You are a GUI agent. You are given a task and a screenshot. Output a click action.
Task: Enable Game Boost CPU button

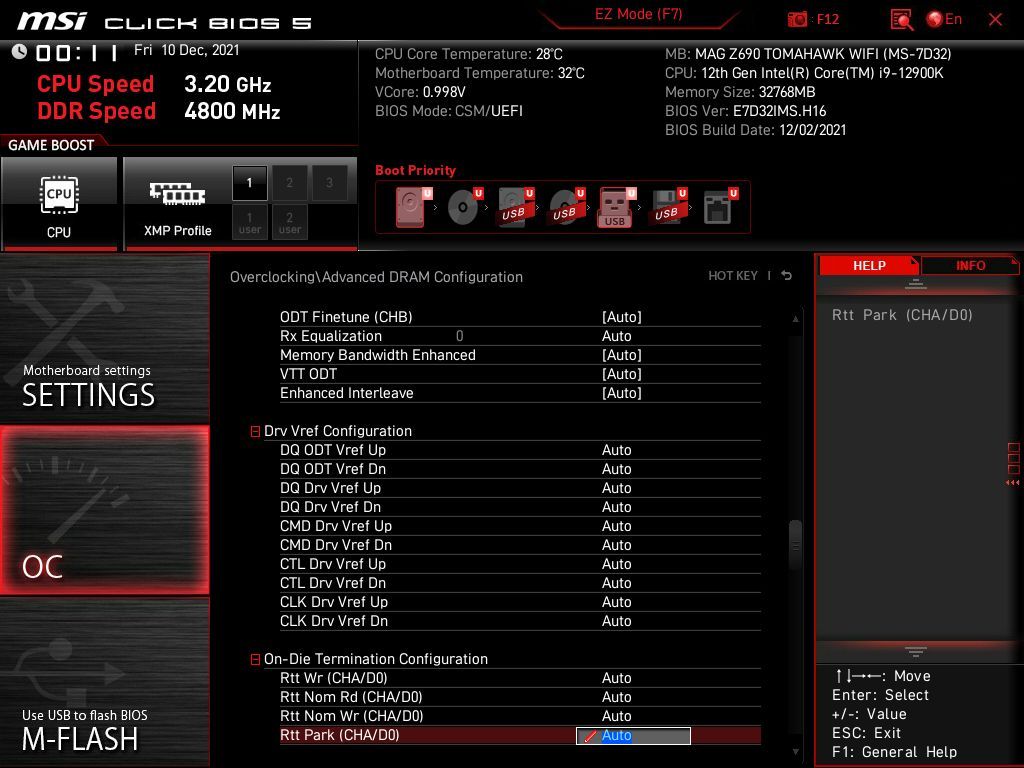pos(59,203)
